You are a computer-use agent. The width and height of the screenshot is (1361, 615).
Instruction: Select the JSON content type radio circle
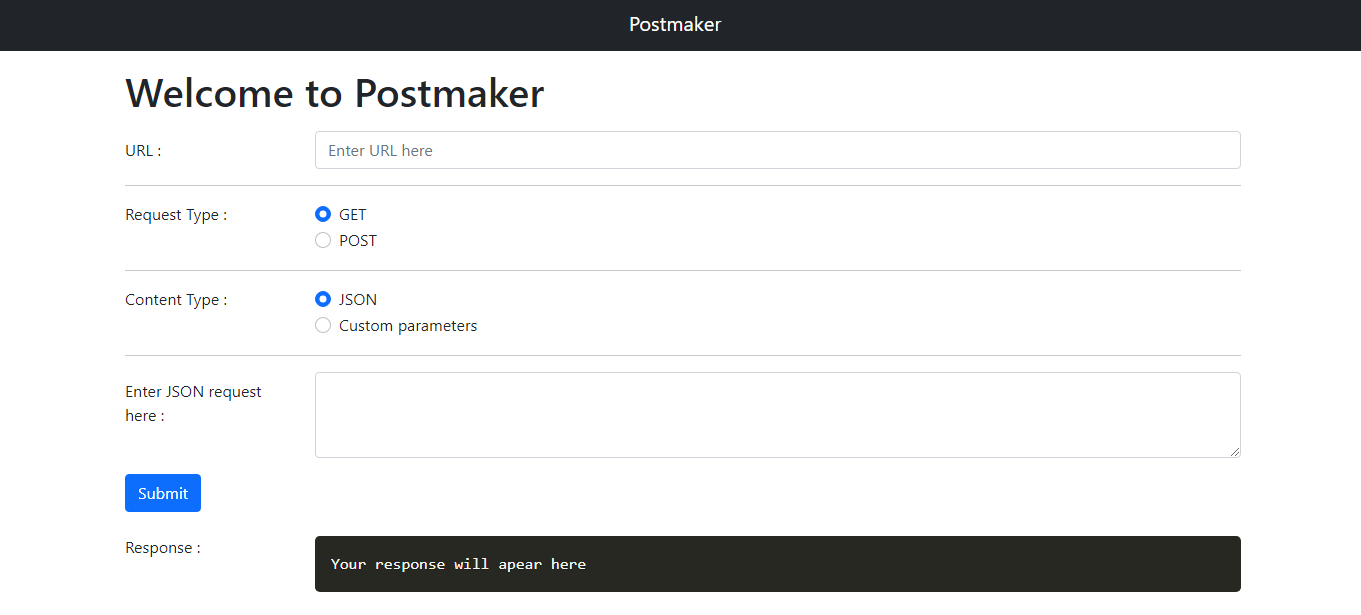[x=323, y=299]
